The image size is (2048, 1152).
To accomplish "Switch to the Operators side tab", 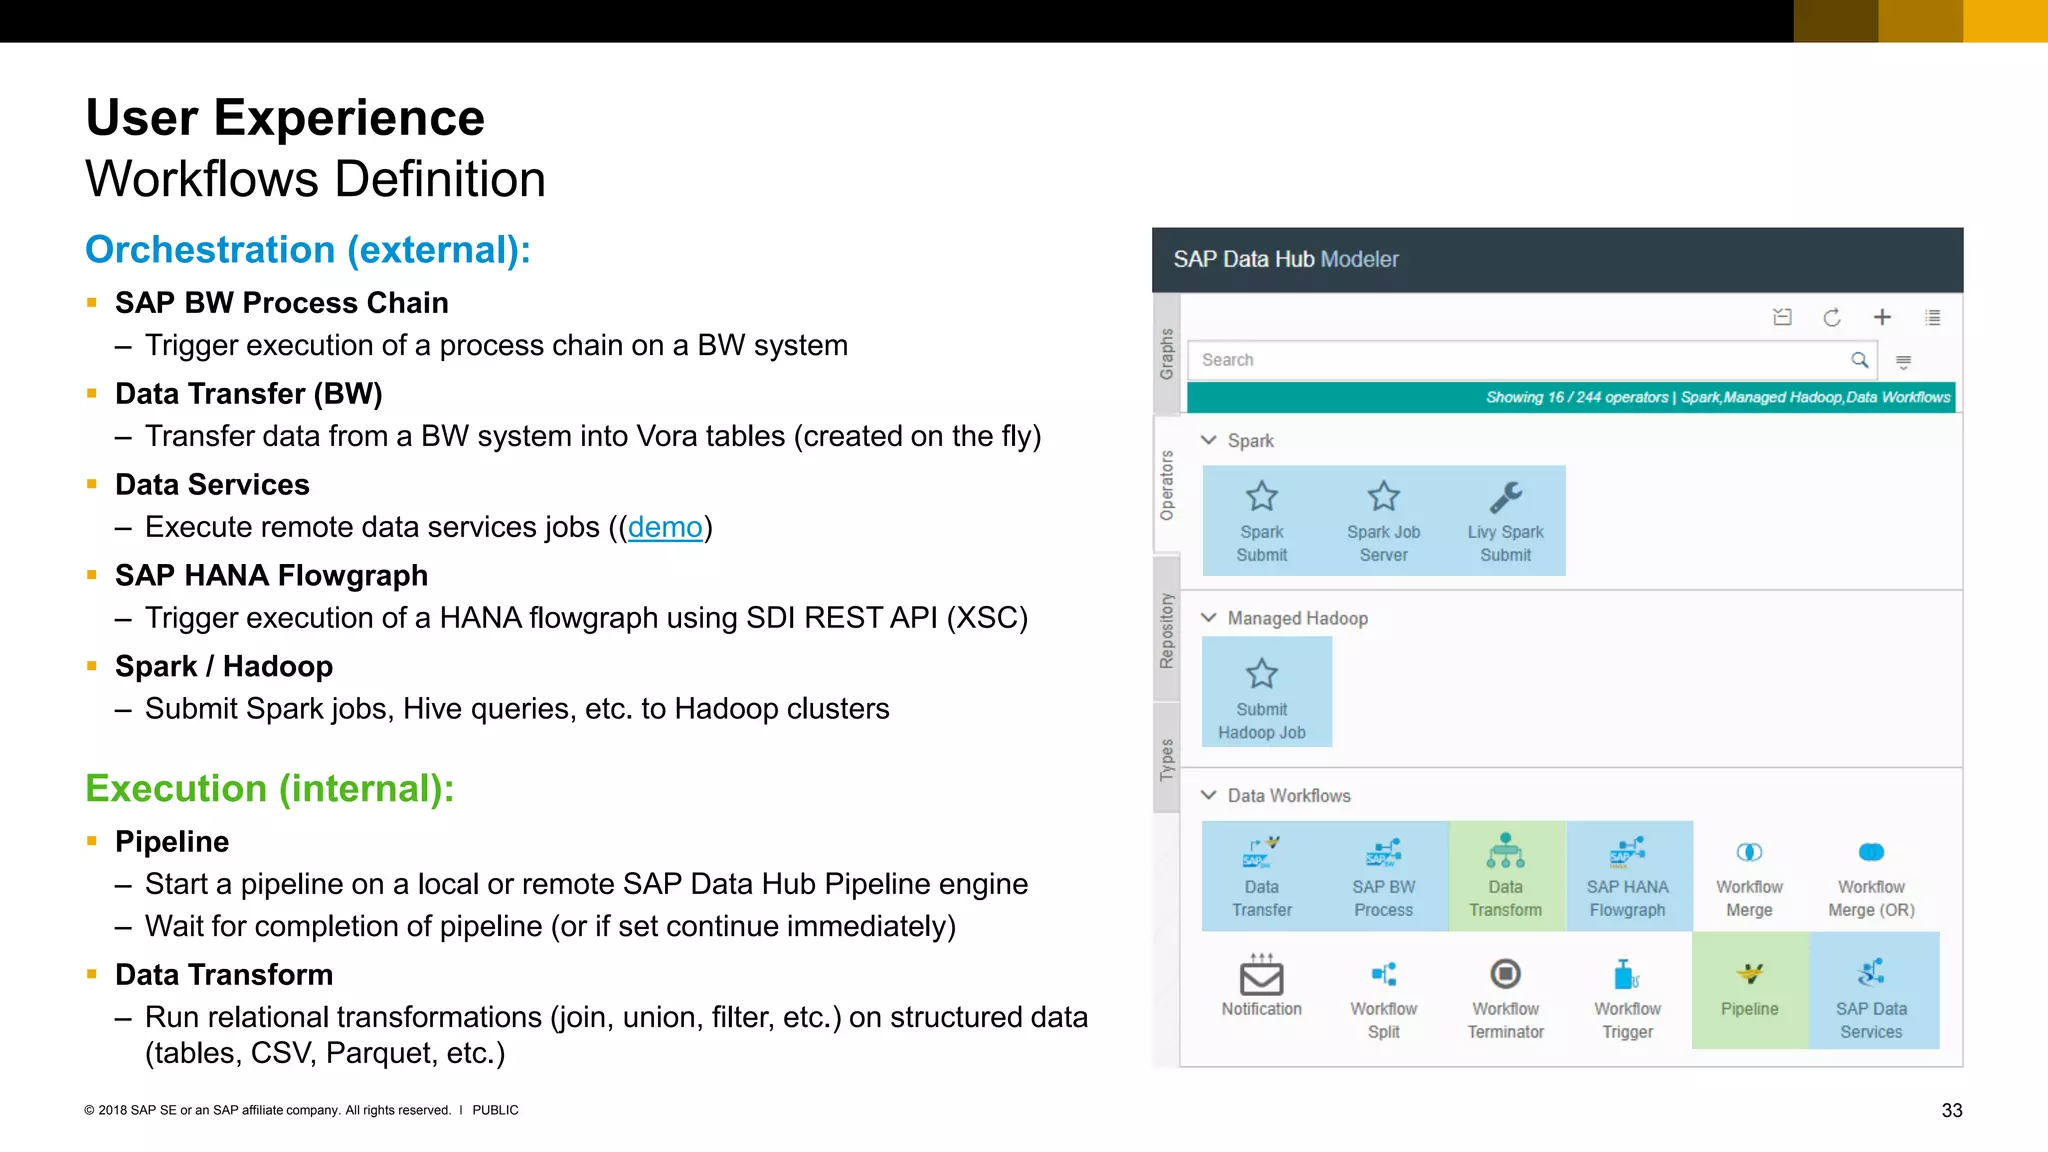I will [x=1166, y=485].
